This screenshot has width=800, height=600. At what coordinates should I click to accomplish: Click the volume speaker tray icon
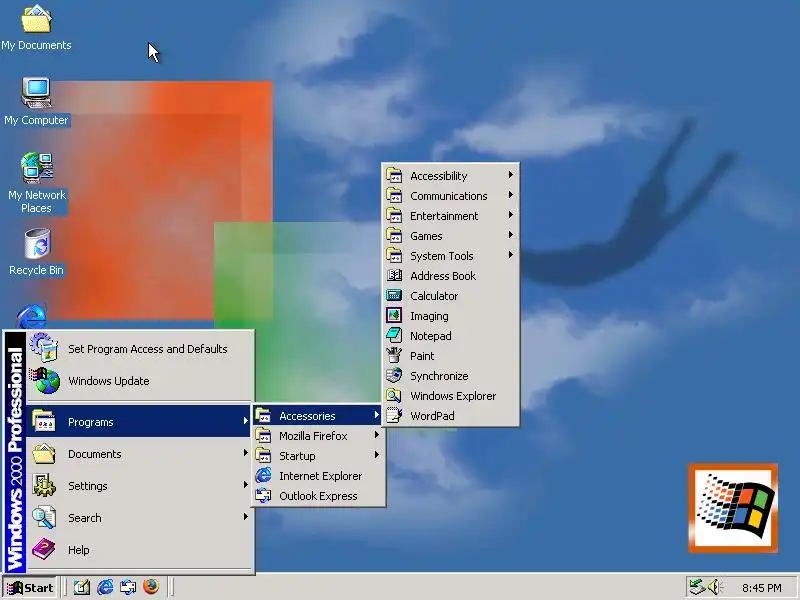click(x=715, y=587)
